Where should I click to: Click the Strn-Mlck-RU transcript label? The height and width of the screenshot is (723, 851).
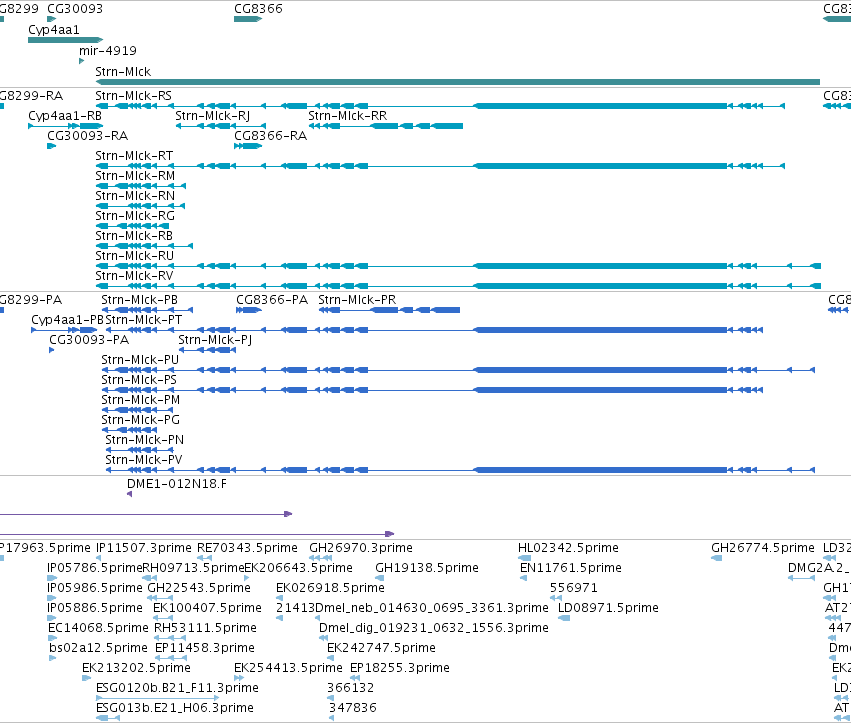tap(135, 256)
